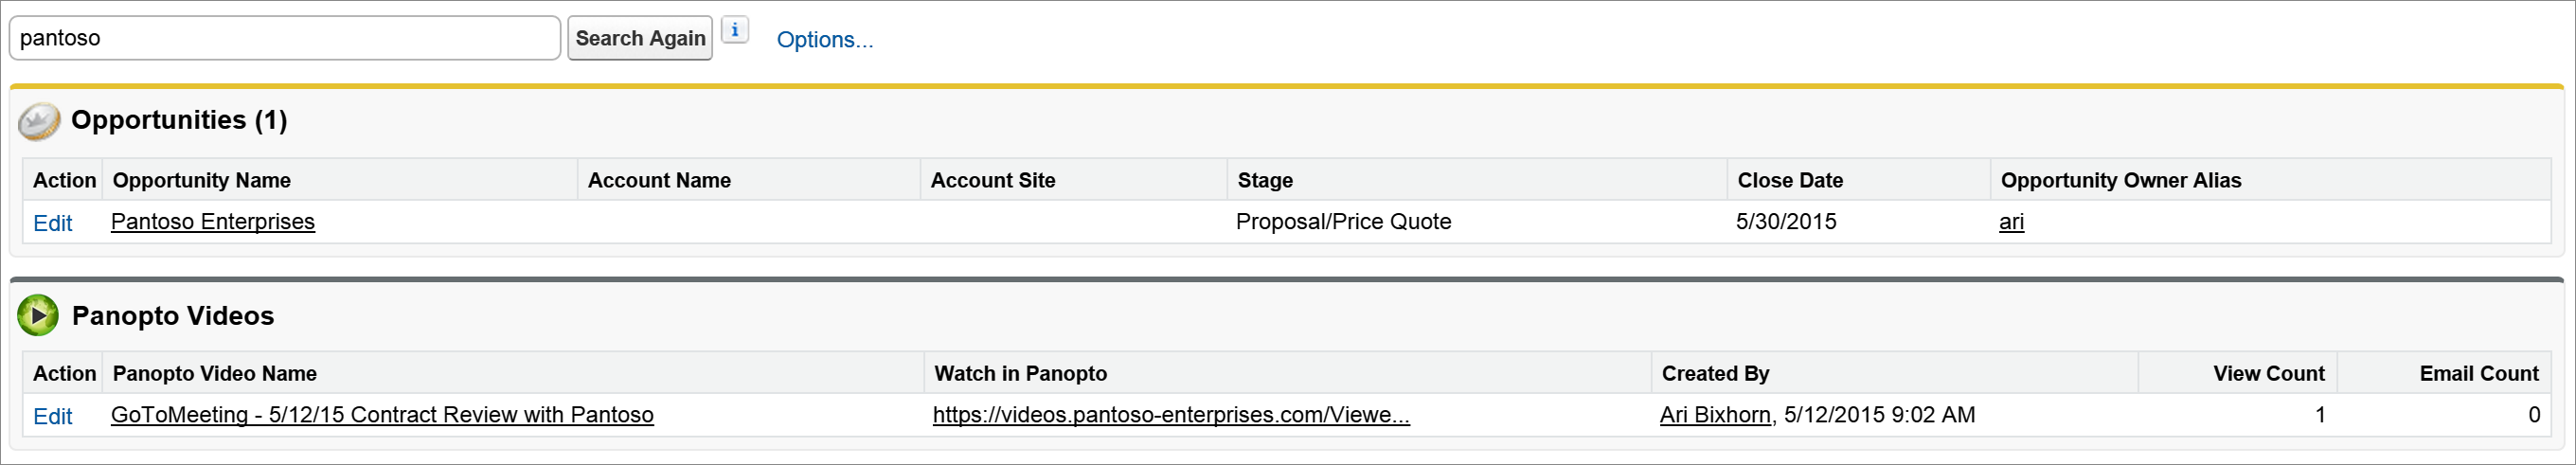Click the Opportunities crown icon
The width and height of the screenshot is (2576, 465).
[x=39, y=122]
